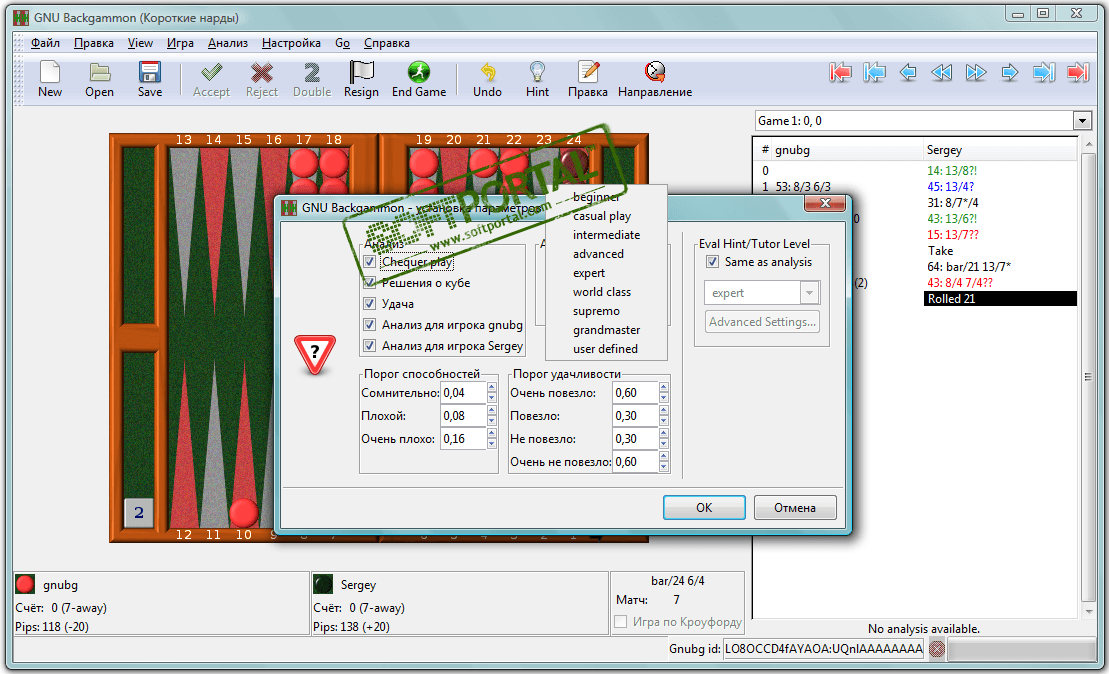Open the Правка menu
The width and height of the screenshot is (1109, 674).
coord(94,43)
